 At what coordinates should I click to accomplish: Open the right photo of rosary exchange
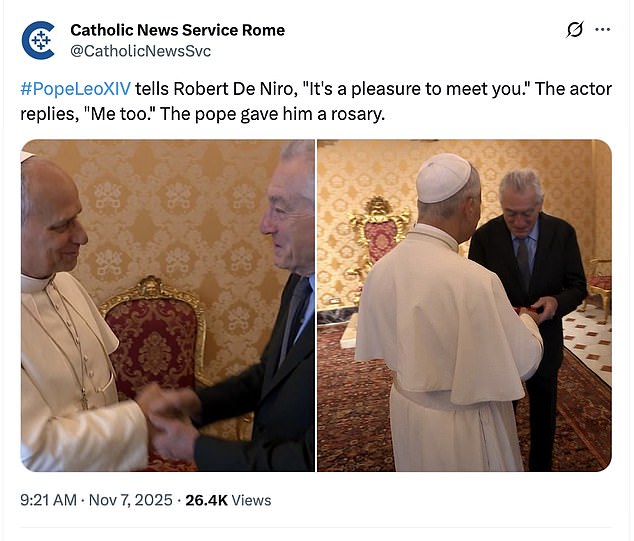click(464, 305)
